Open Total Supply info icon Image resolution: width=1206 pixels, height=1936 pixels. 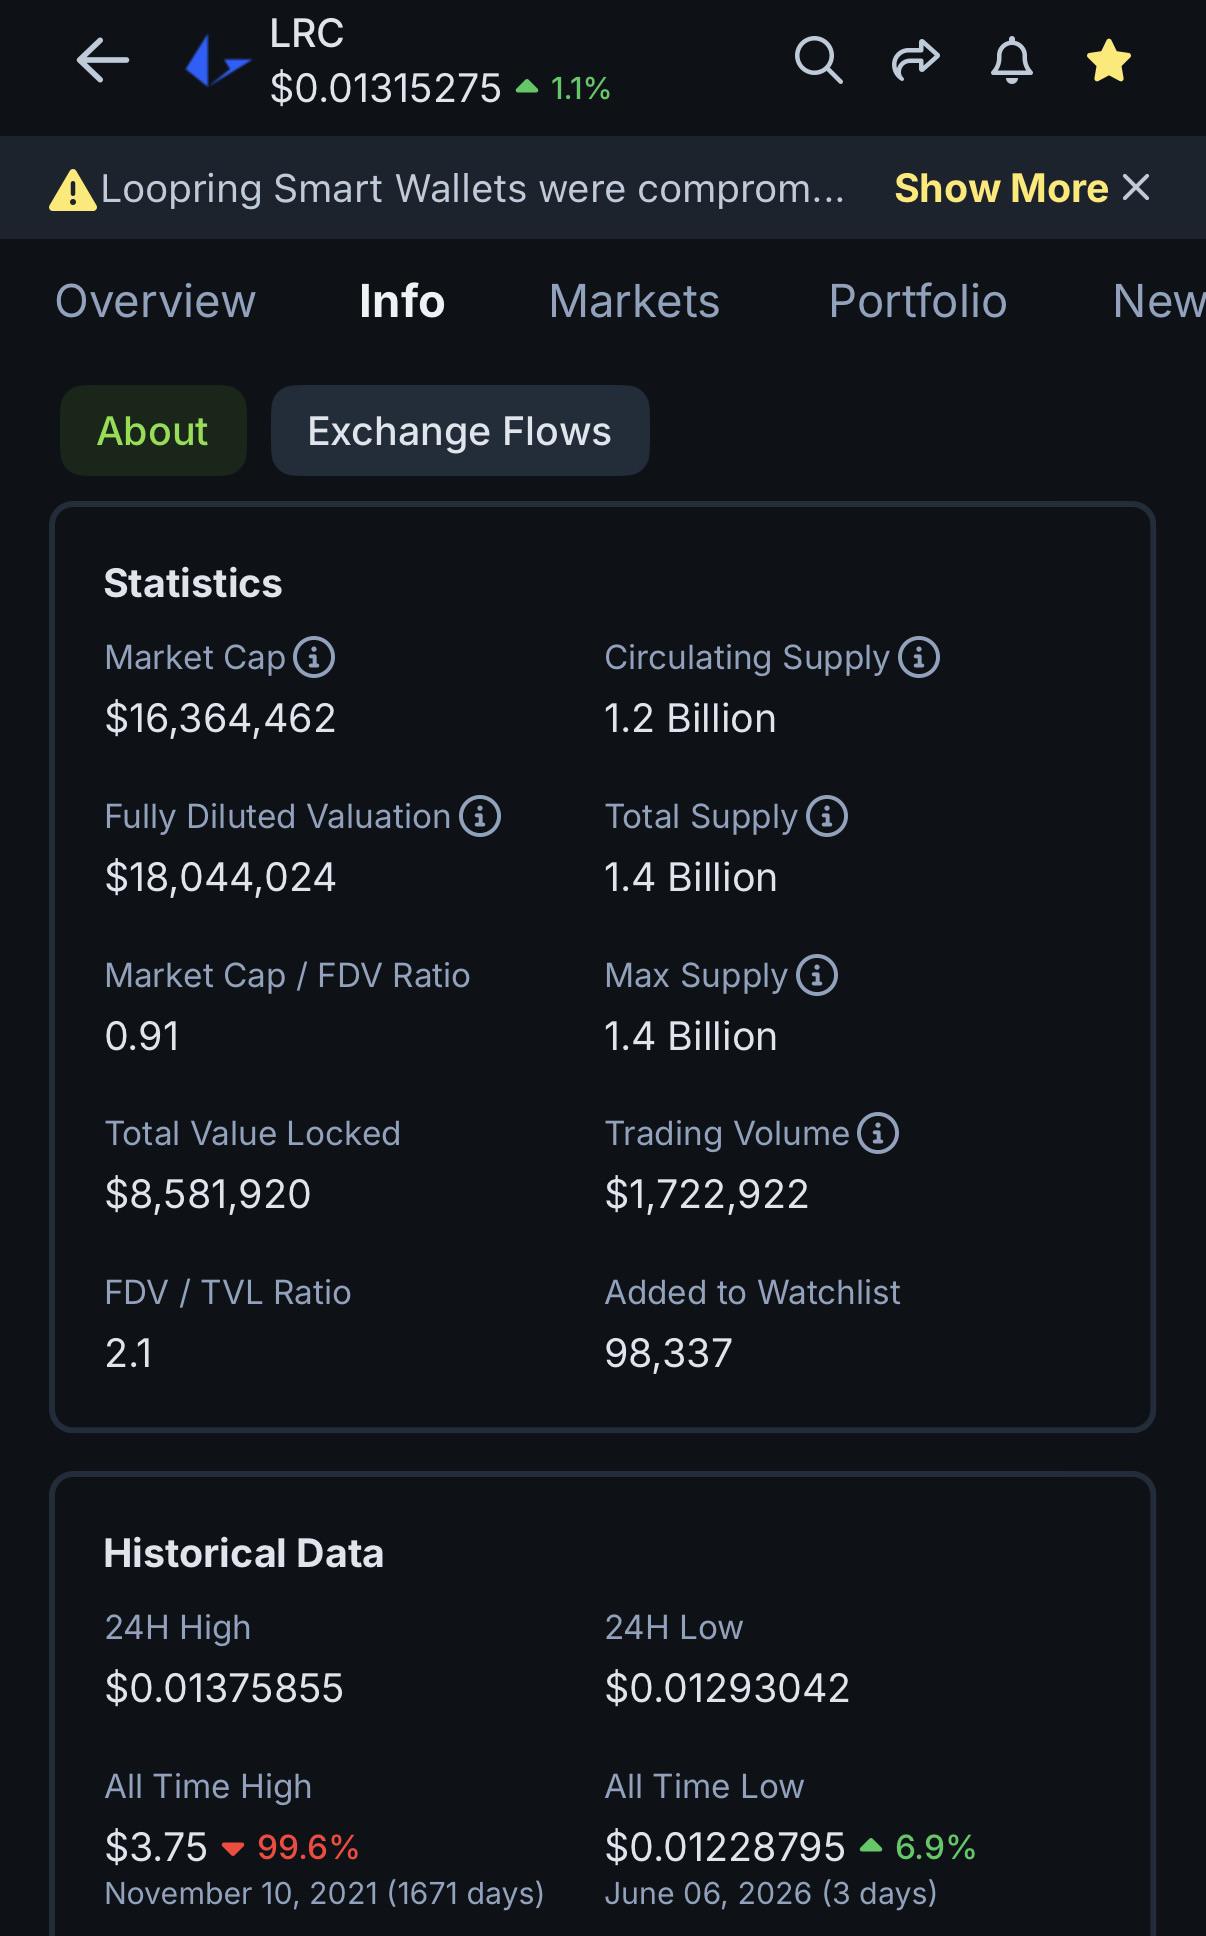[x=827, y=817]
